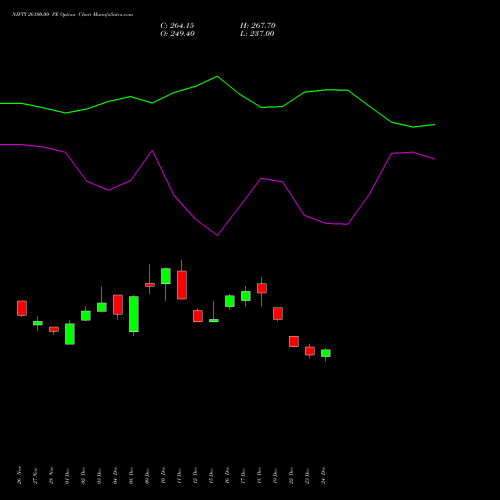Viewport: 500px width, 500px height.
Task: Select the 17 Dec date label
Action: click(x=243, y=475)
